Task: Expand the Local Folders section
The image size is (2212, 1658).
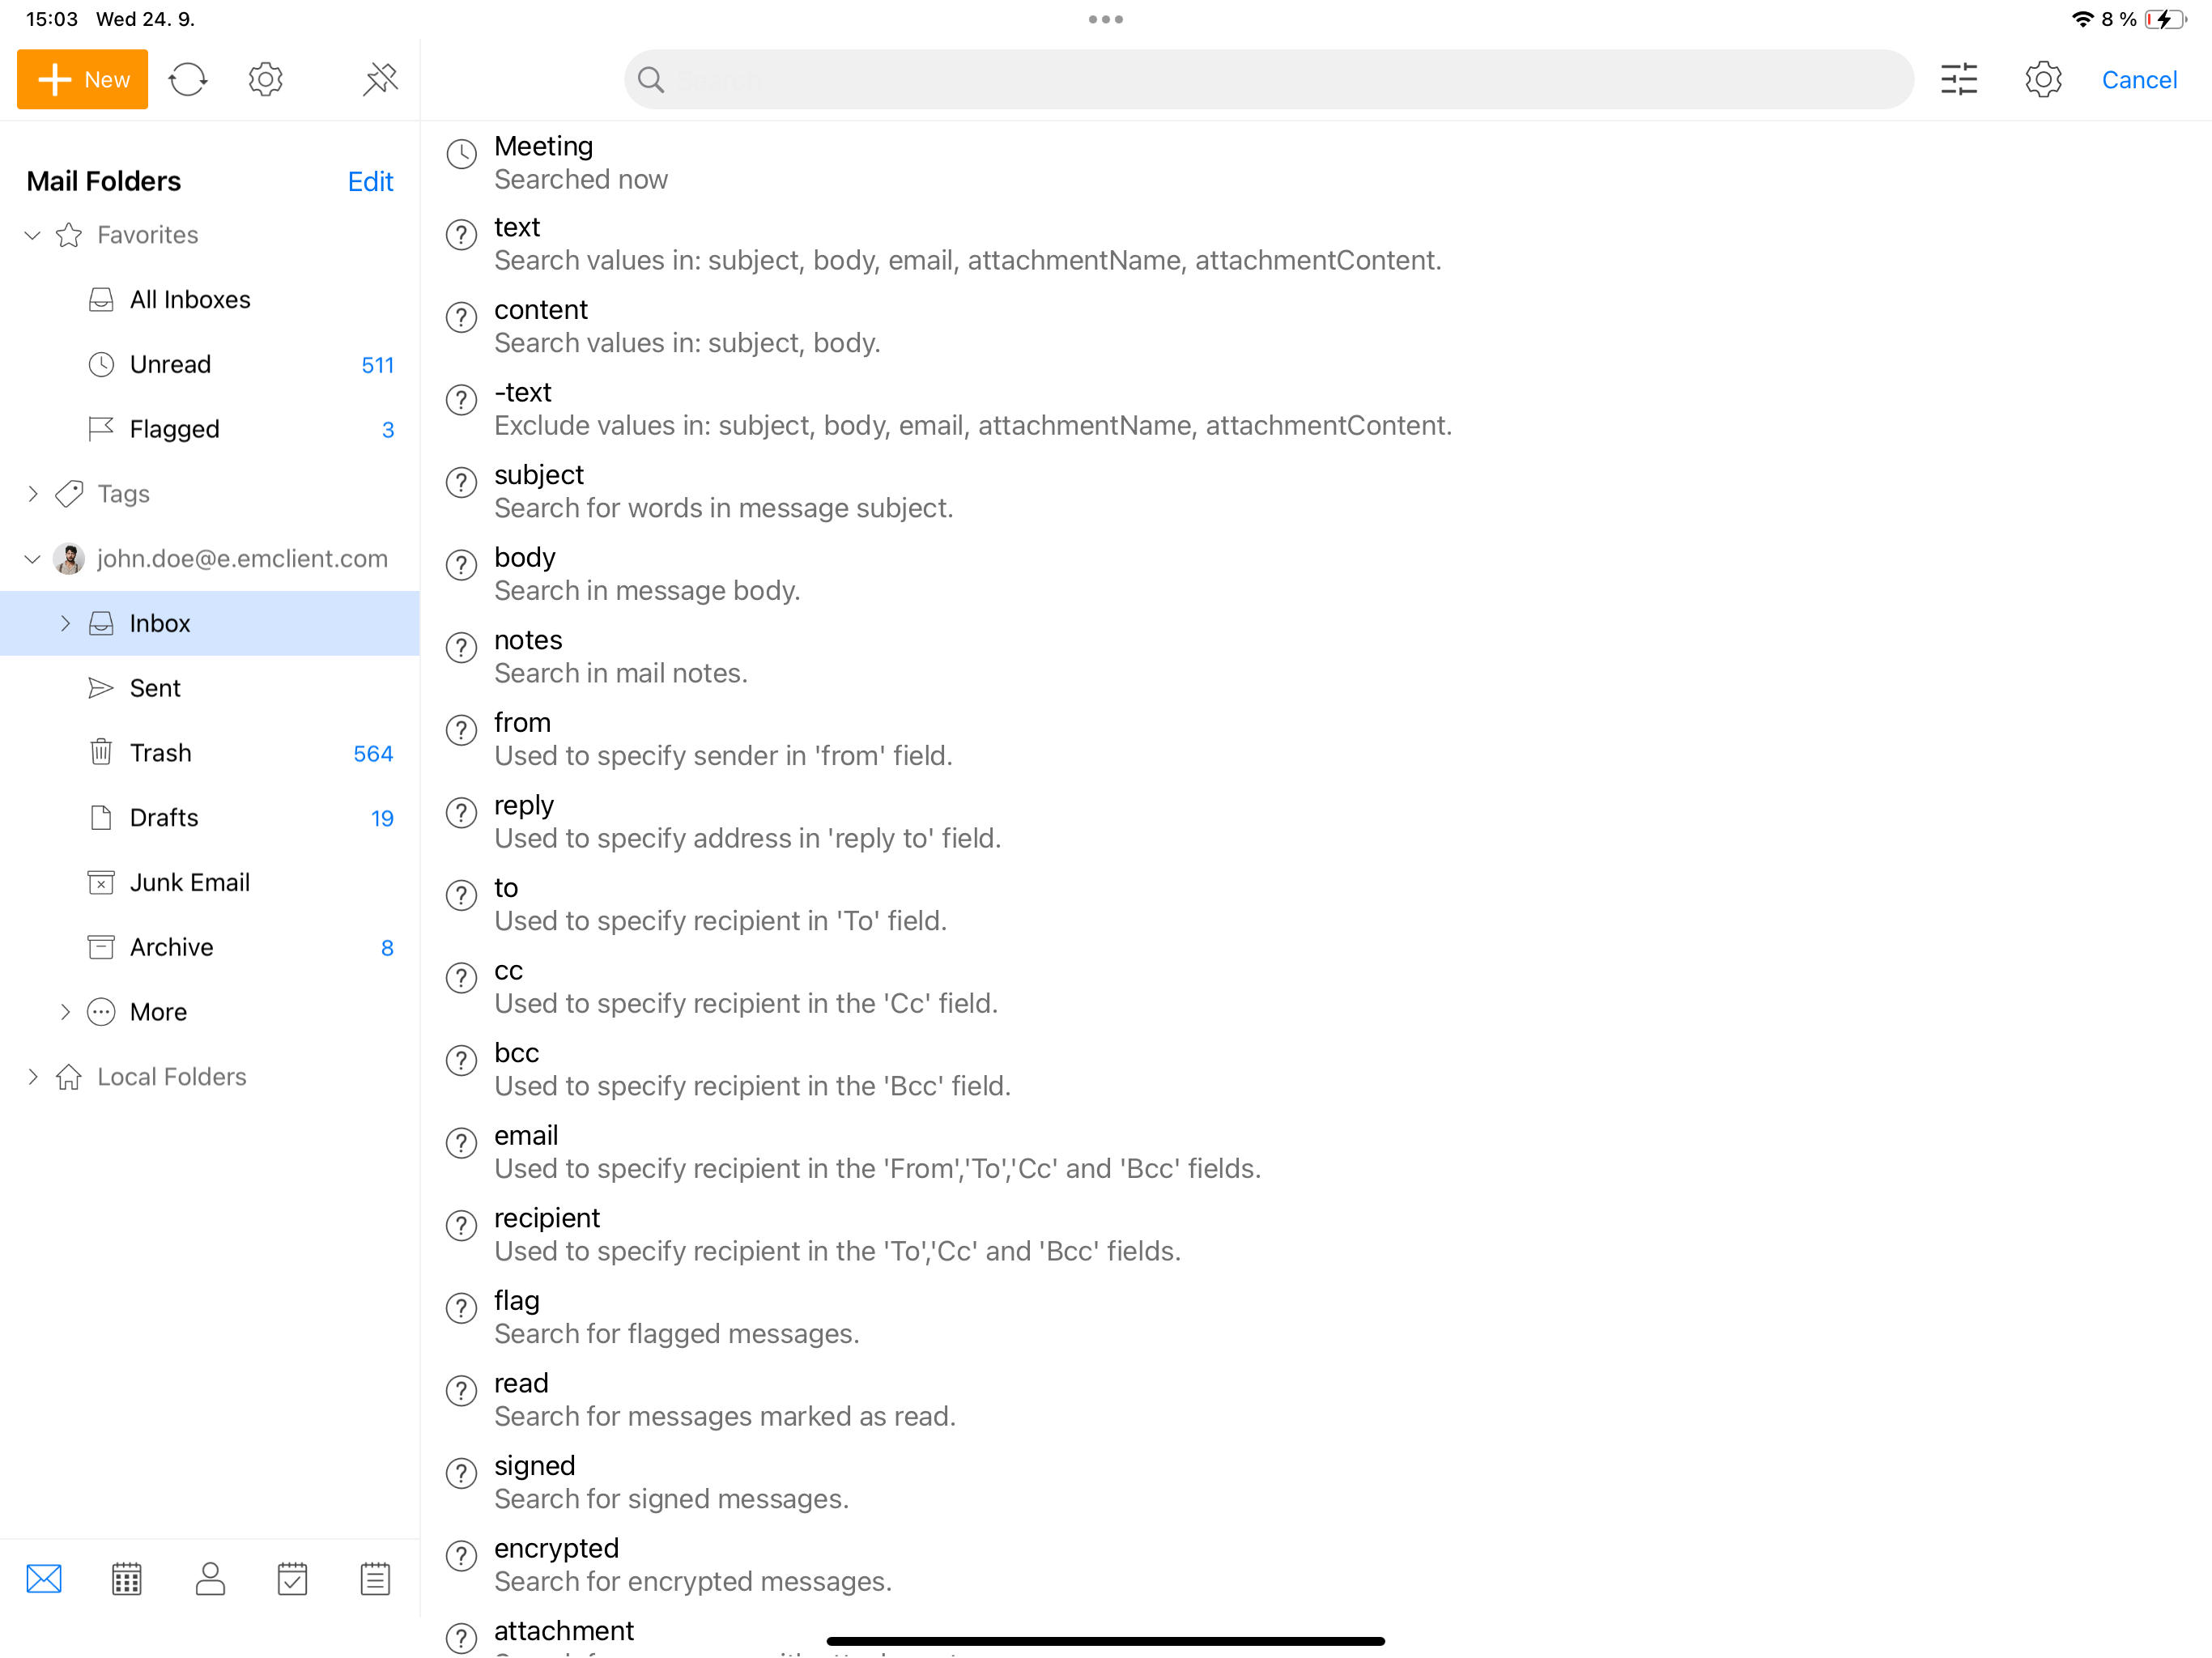Action: [x=33, y=1077]
